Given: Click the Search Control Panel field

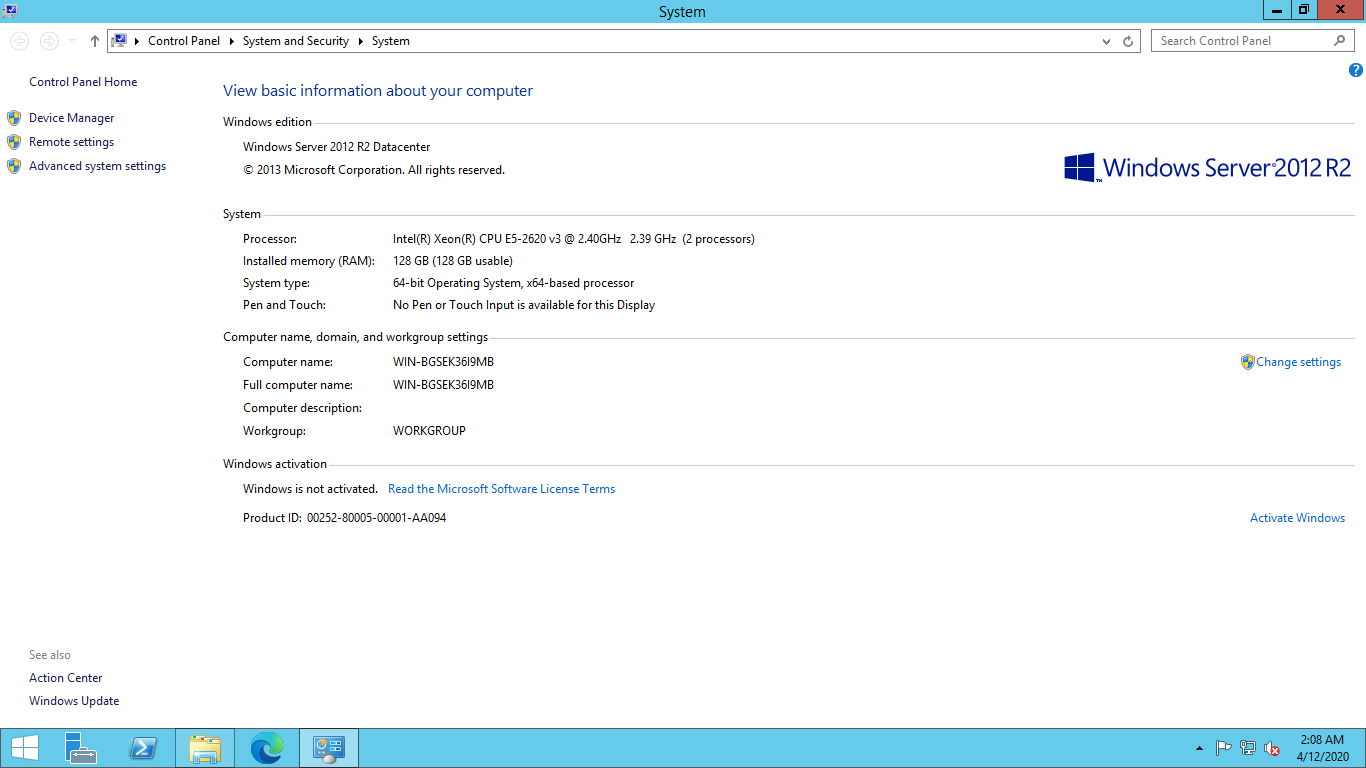Looking at the screenshot, I should (1244, 41).
